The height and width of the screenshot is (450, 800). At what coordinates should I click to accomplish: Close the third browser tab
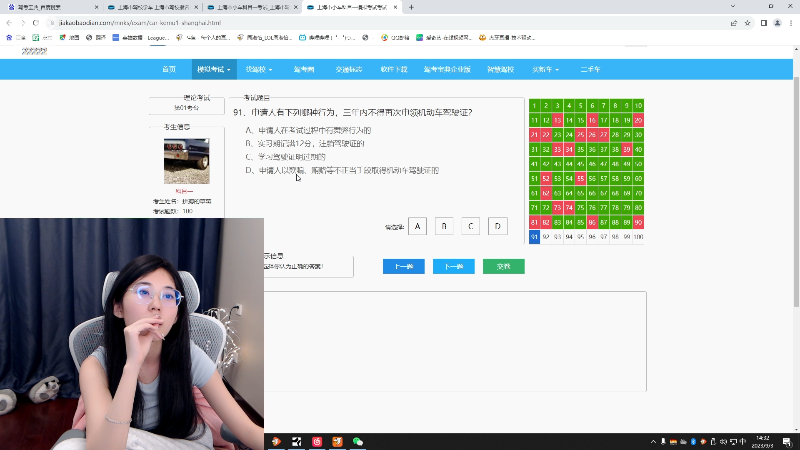(x=296, y=7)
